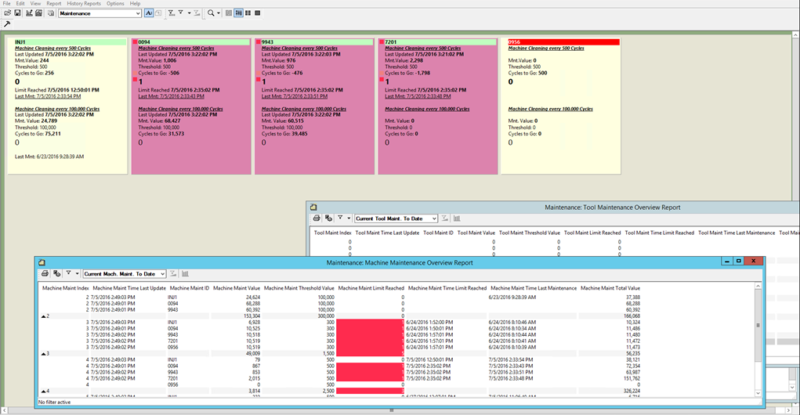This screenshot has width=800, height=415.
Task: Open the filter dropdown arrow in main toolbar
Action: click(189, 13)
